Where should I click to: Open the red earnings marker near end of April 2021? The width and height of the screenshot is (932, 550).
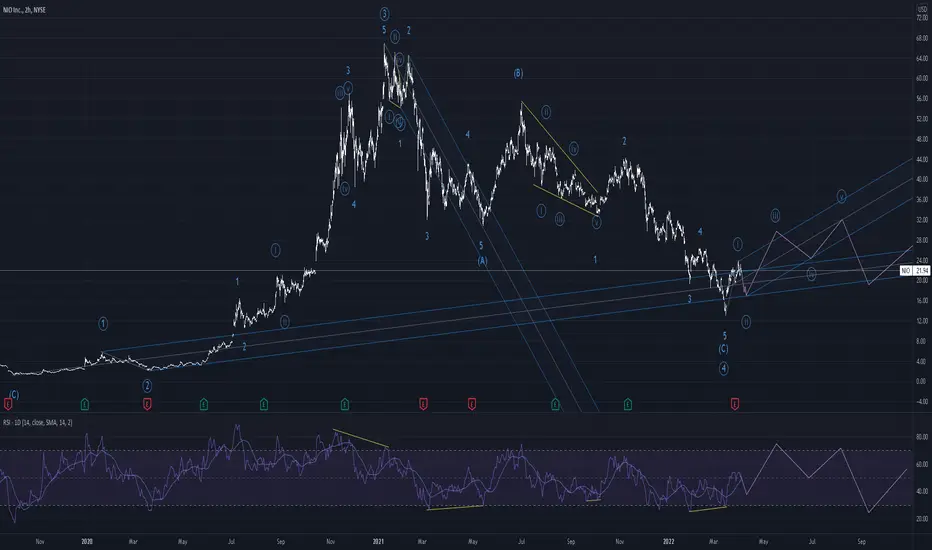tap(472, 404)
